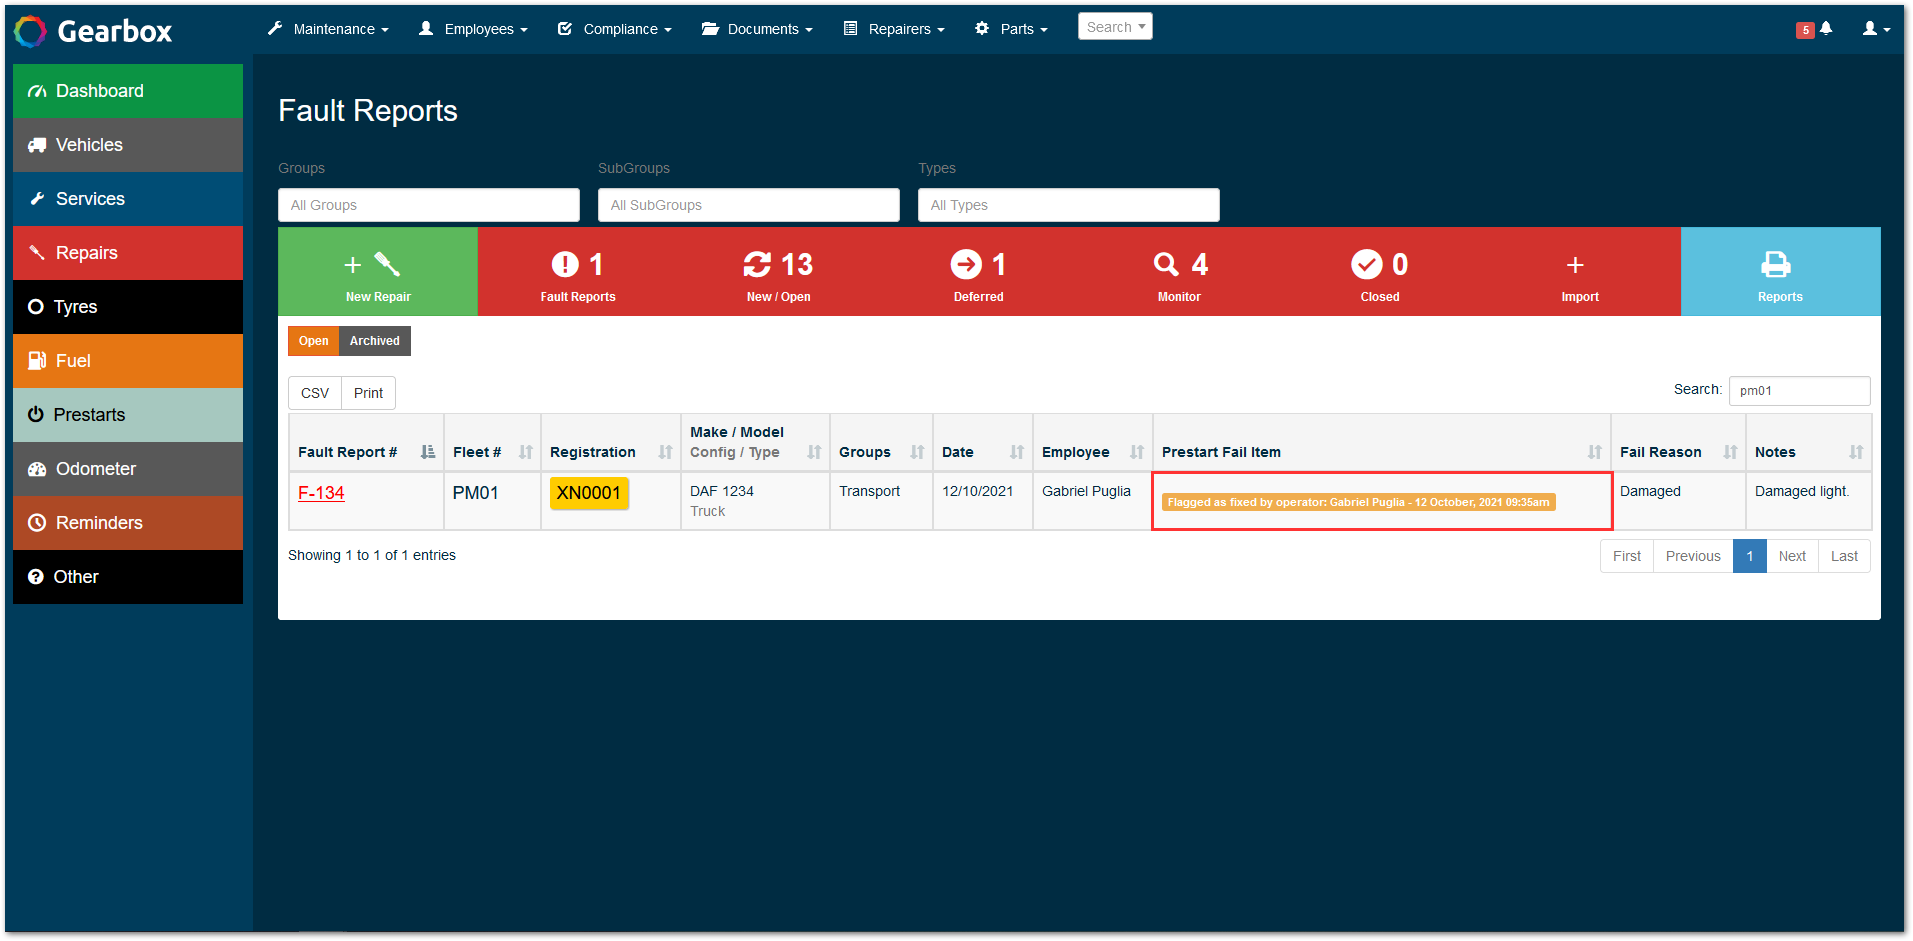Go to Next page
Image resolution: width=1913 pixels, height=941 pixels.
coord(1792,556)
